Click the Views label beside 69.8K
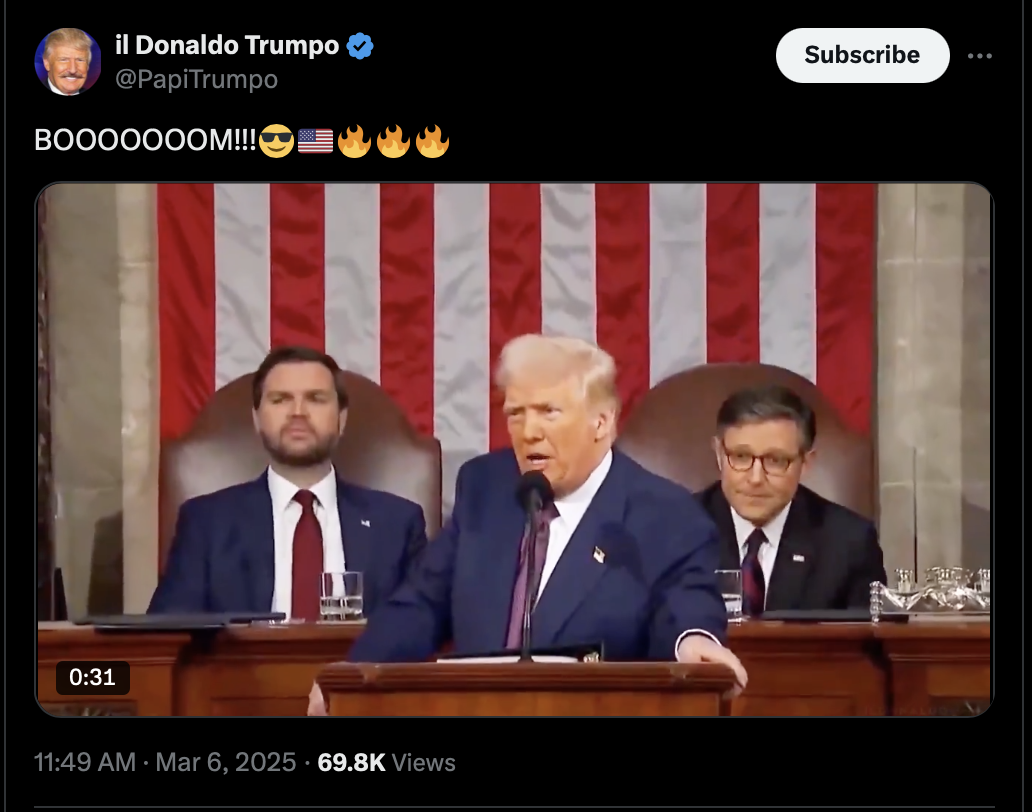This screenshot has height=812, width=1032. click(x=424, y=763)
